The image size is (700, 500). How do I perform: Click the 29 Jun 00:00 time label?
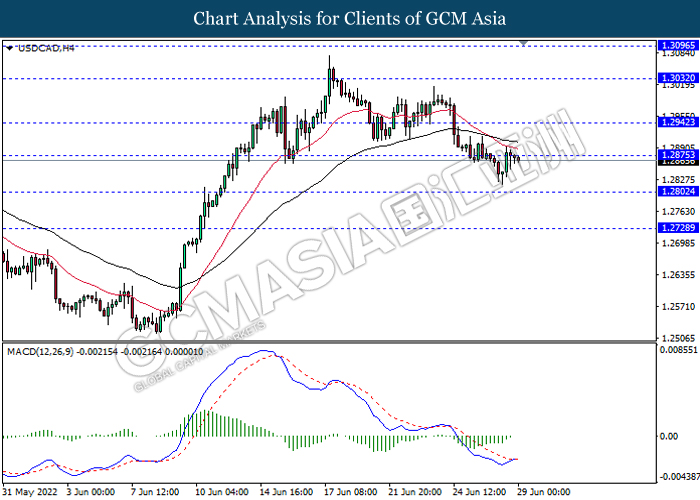tap(544, 492)
